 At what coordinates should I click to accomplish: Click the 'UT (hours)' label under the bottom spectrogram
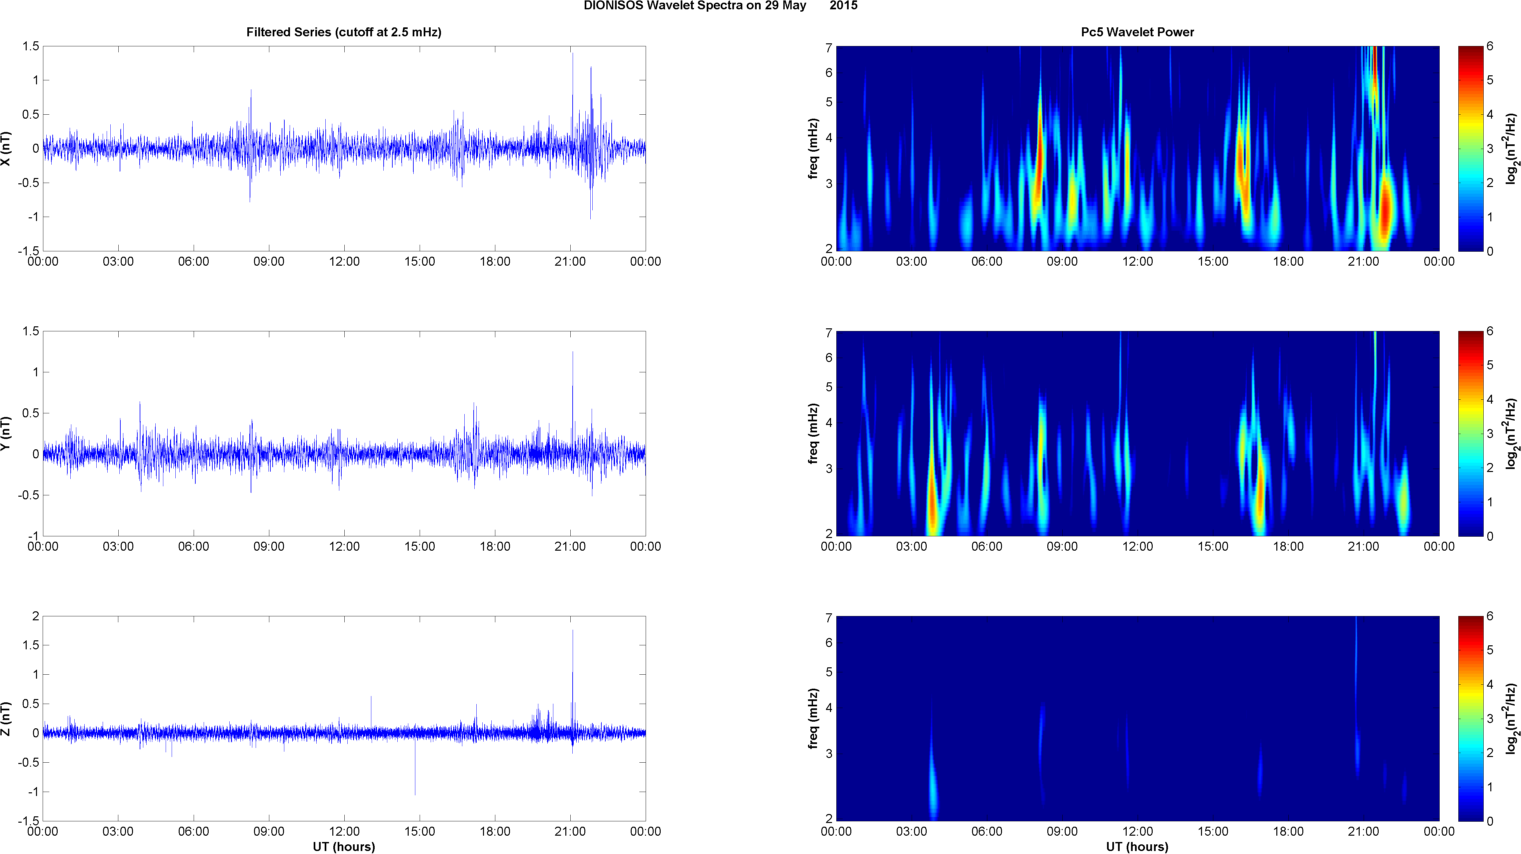tap(1137, 847)
